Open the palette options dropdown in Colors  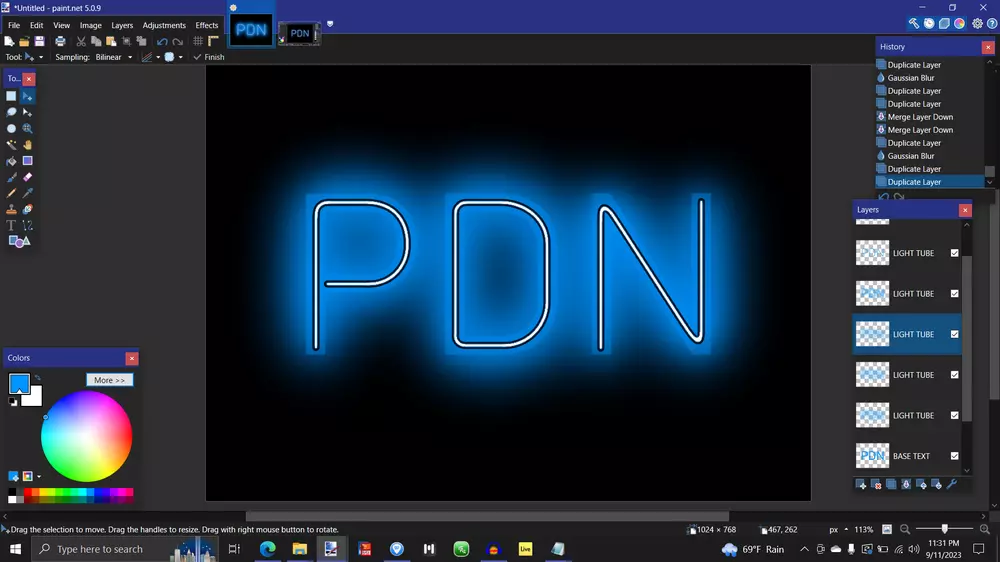tap(39, 477)
